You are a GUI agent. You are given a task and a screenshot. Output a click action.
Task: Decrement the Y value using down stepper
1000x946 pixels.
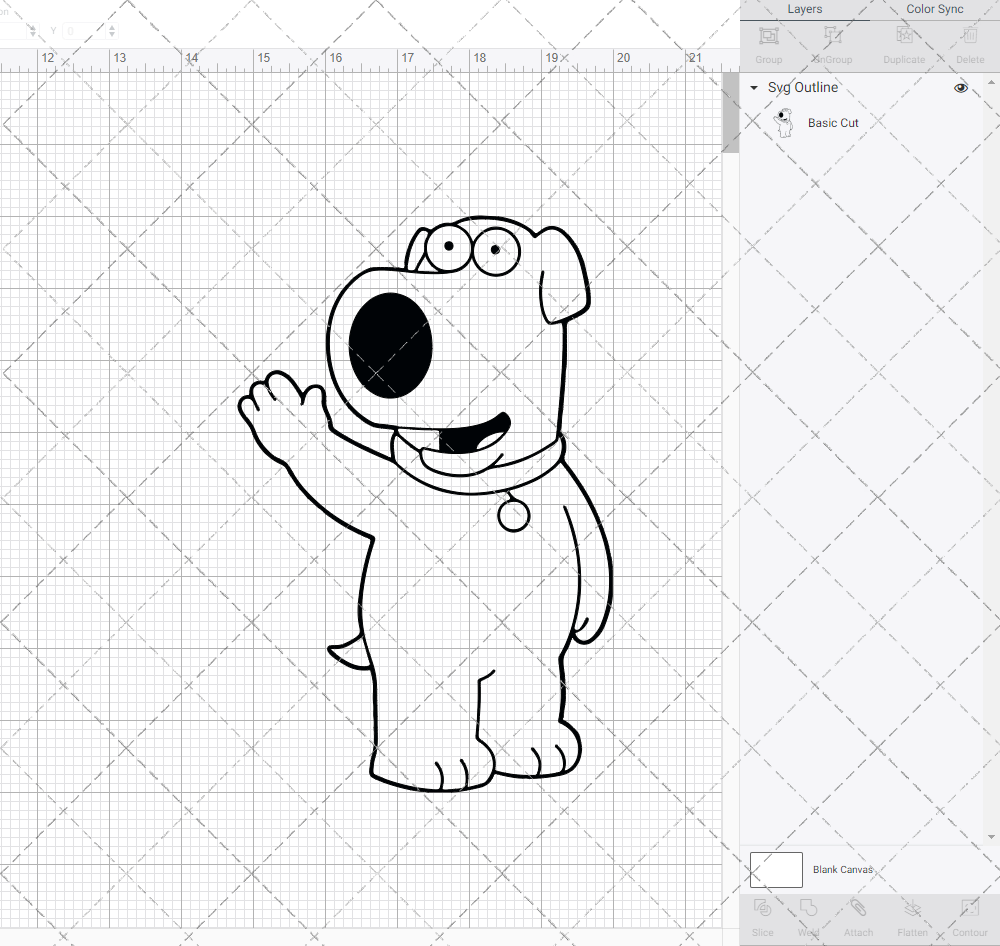[x=111, y=36]
